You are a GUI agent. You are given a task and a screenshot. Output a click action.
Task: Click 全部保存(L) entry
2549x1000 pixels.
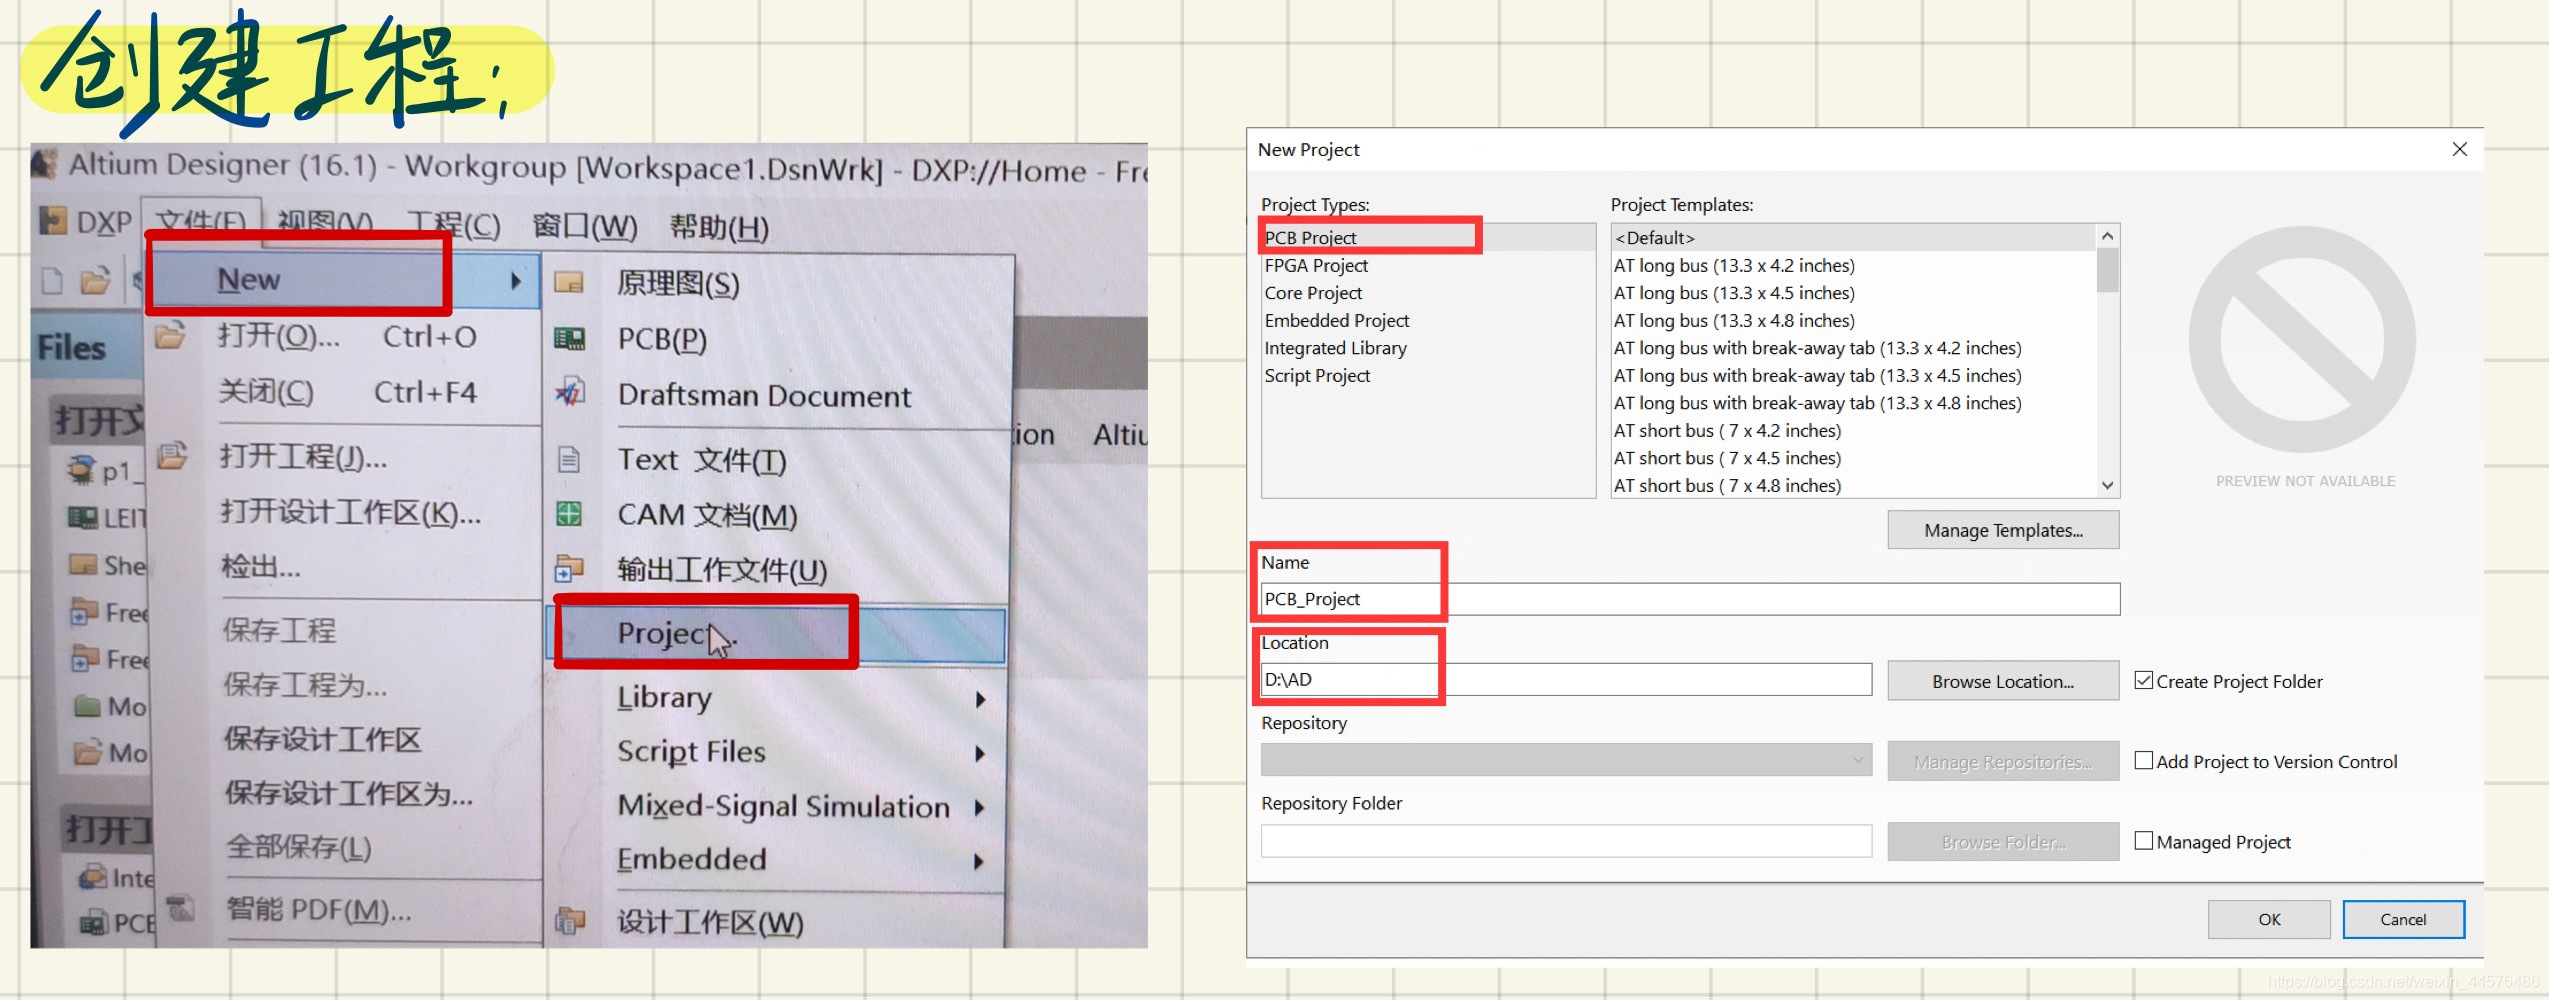298,847
